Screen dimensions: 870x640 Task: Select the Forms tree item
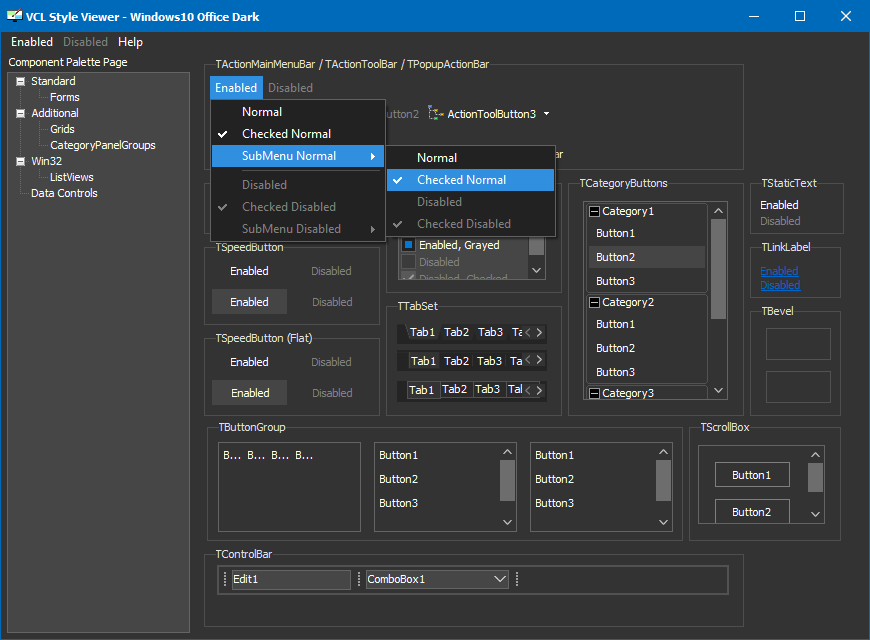click(64, 97)
